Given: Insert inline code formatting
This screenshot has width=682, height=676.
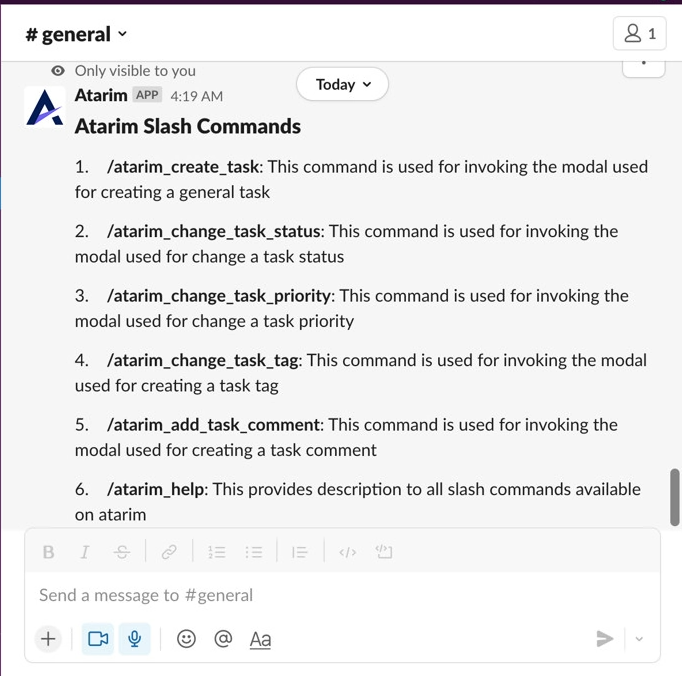Looking at the screenshot, I should [x=347, y=552].
